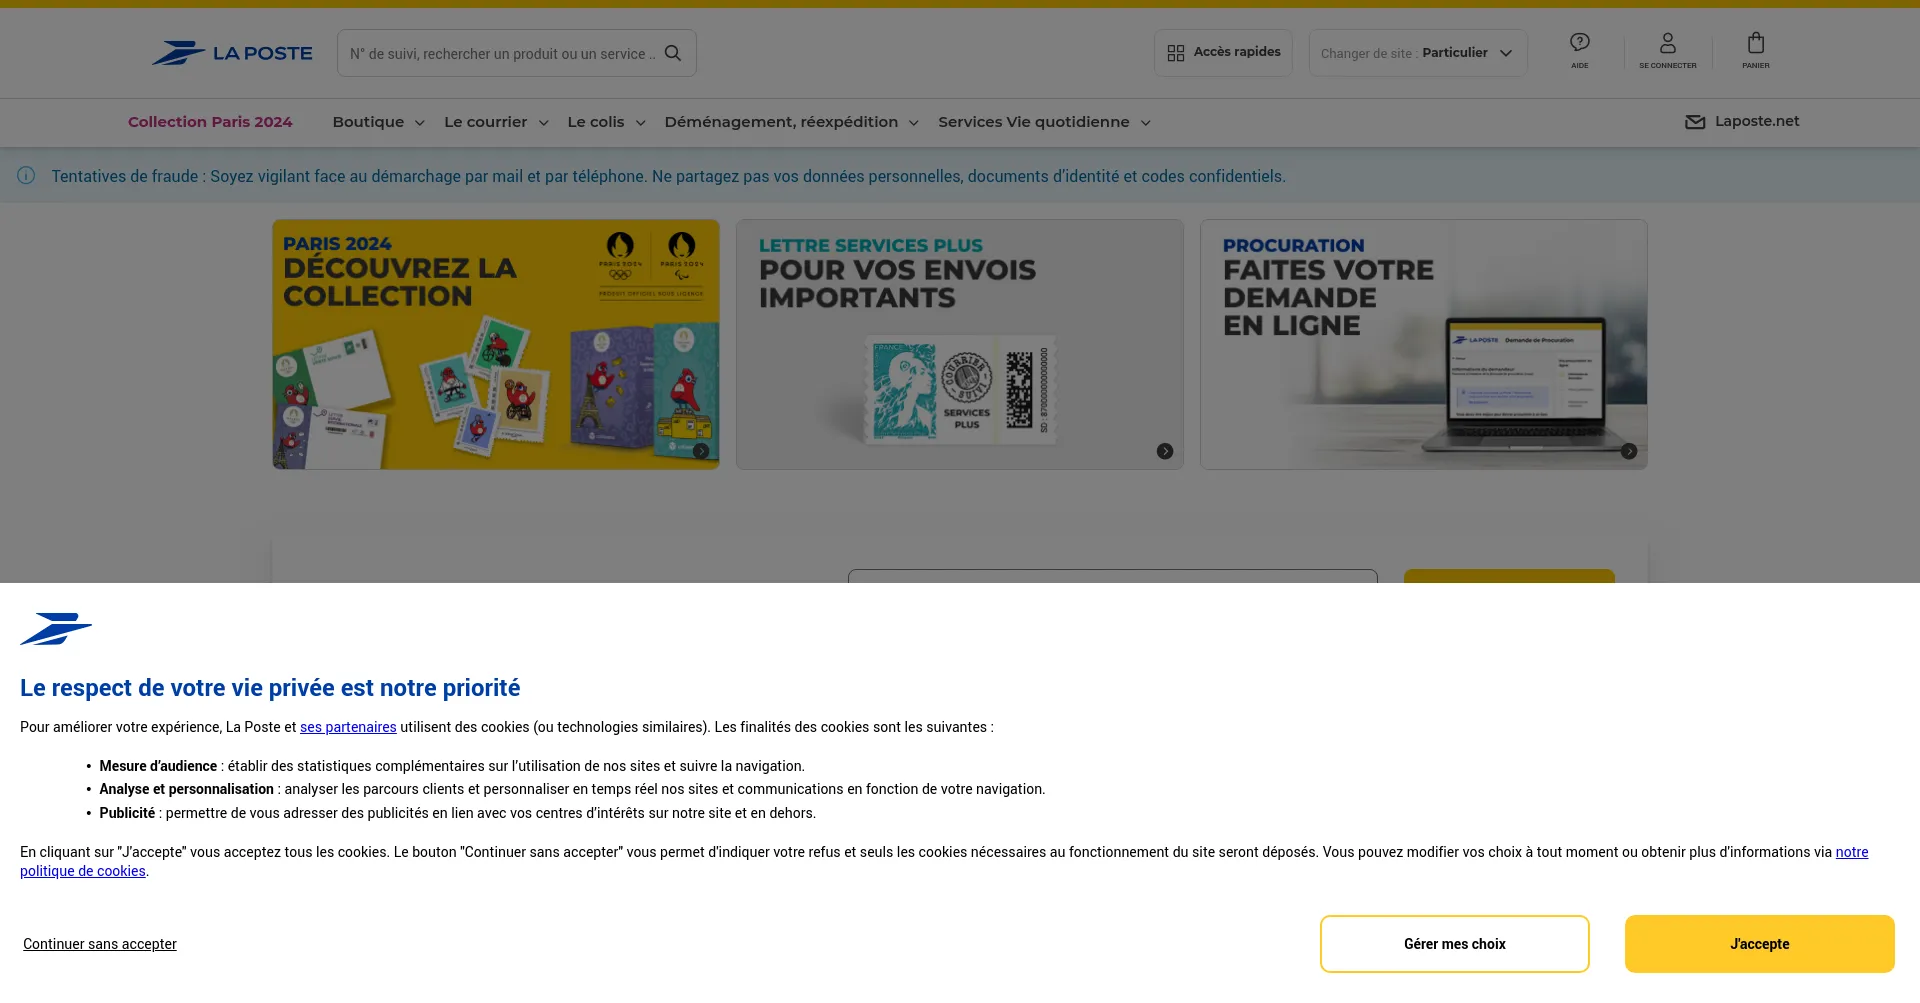The width and height of the screenshot is (1920, 1003).
Task: Click the search magnifier icon
Action: [x=673, y=53]
